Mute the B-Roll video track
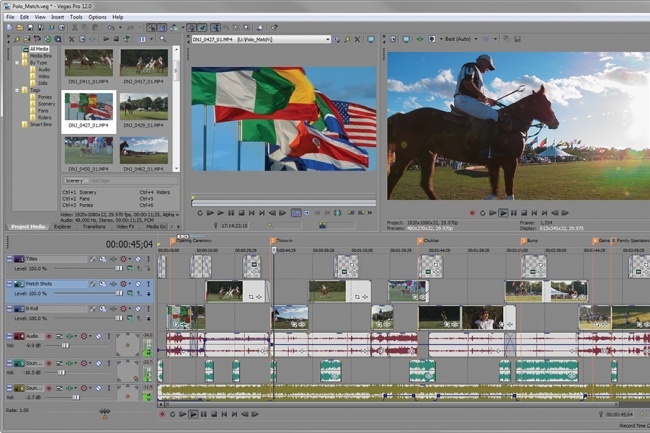This screenshot has width=650, height=433. [x=138, y=309]
